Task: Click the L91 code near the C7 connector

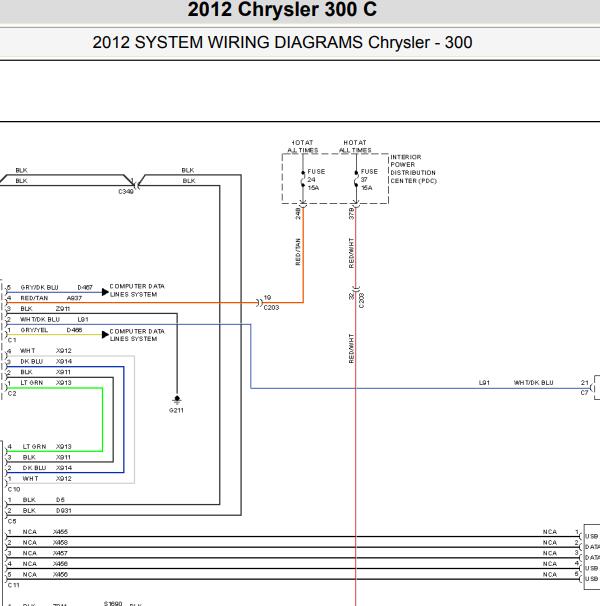Action: click(x=484, y=383)
